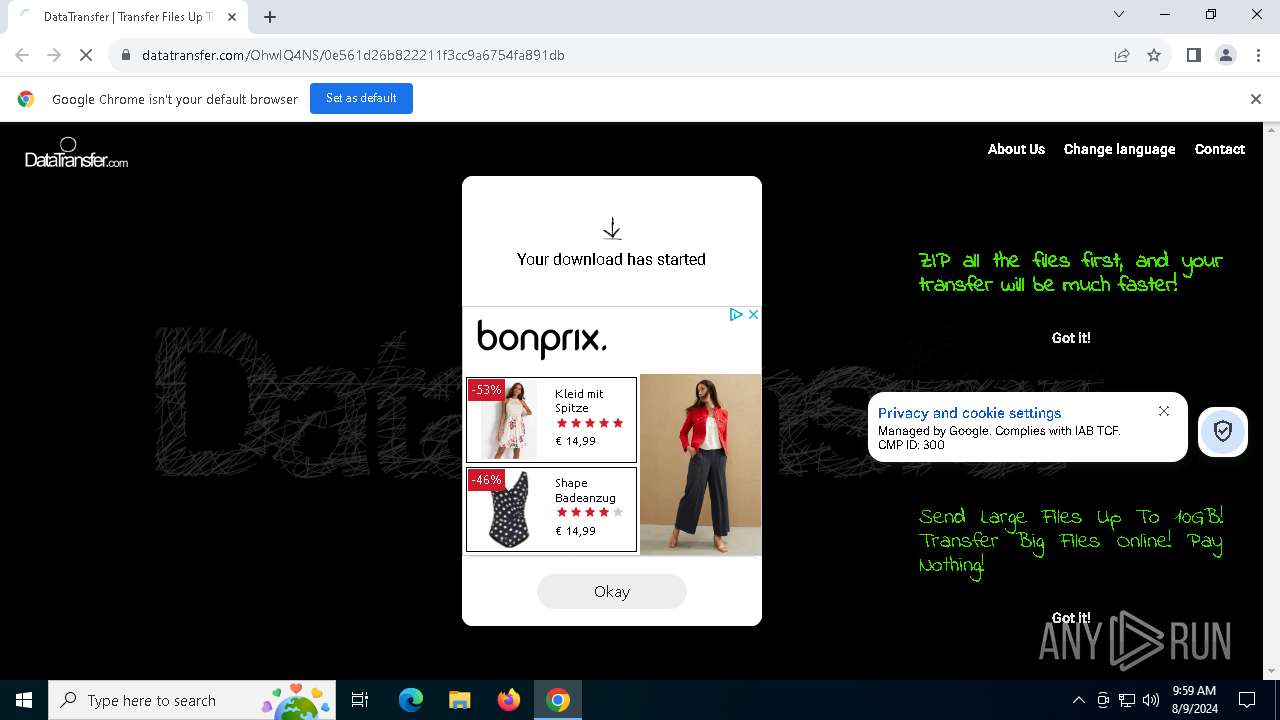Open the clock showing 9:59 AM
The image size is (1280, 720).
pos(1193,700)
